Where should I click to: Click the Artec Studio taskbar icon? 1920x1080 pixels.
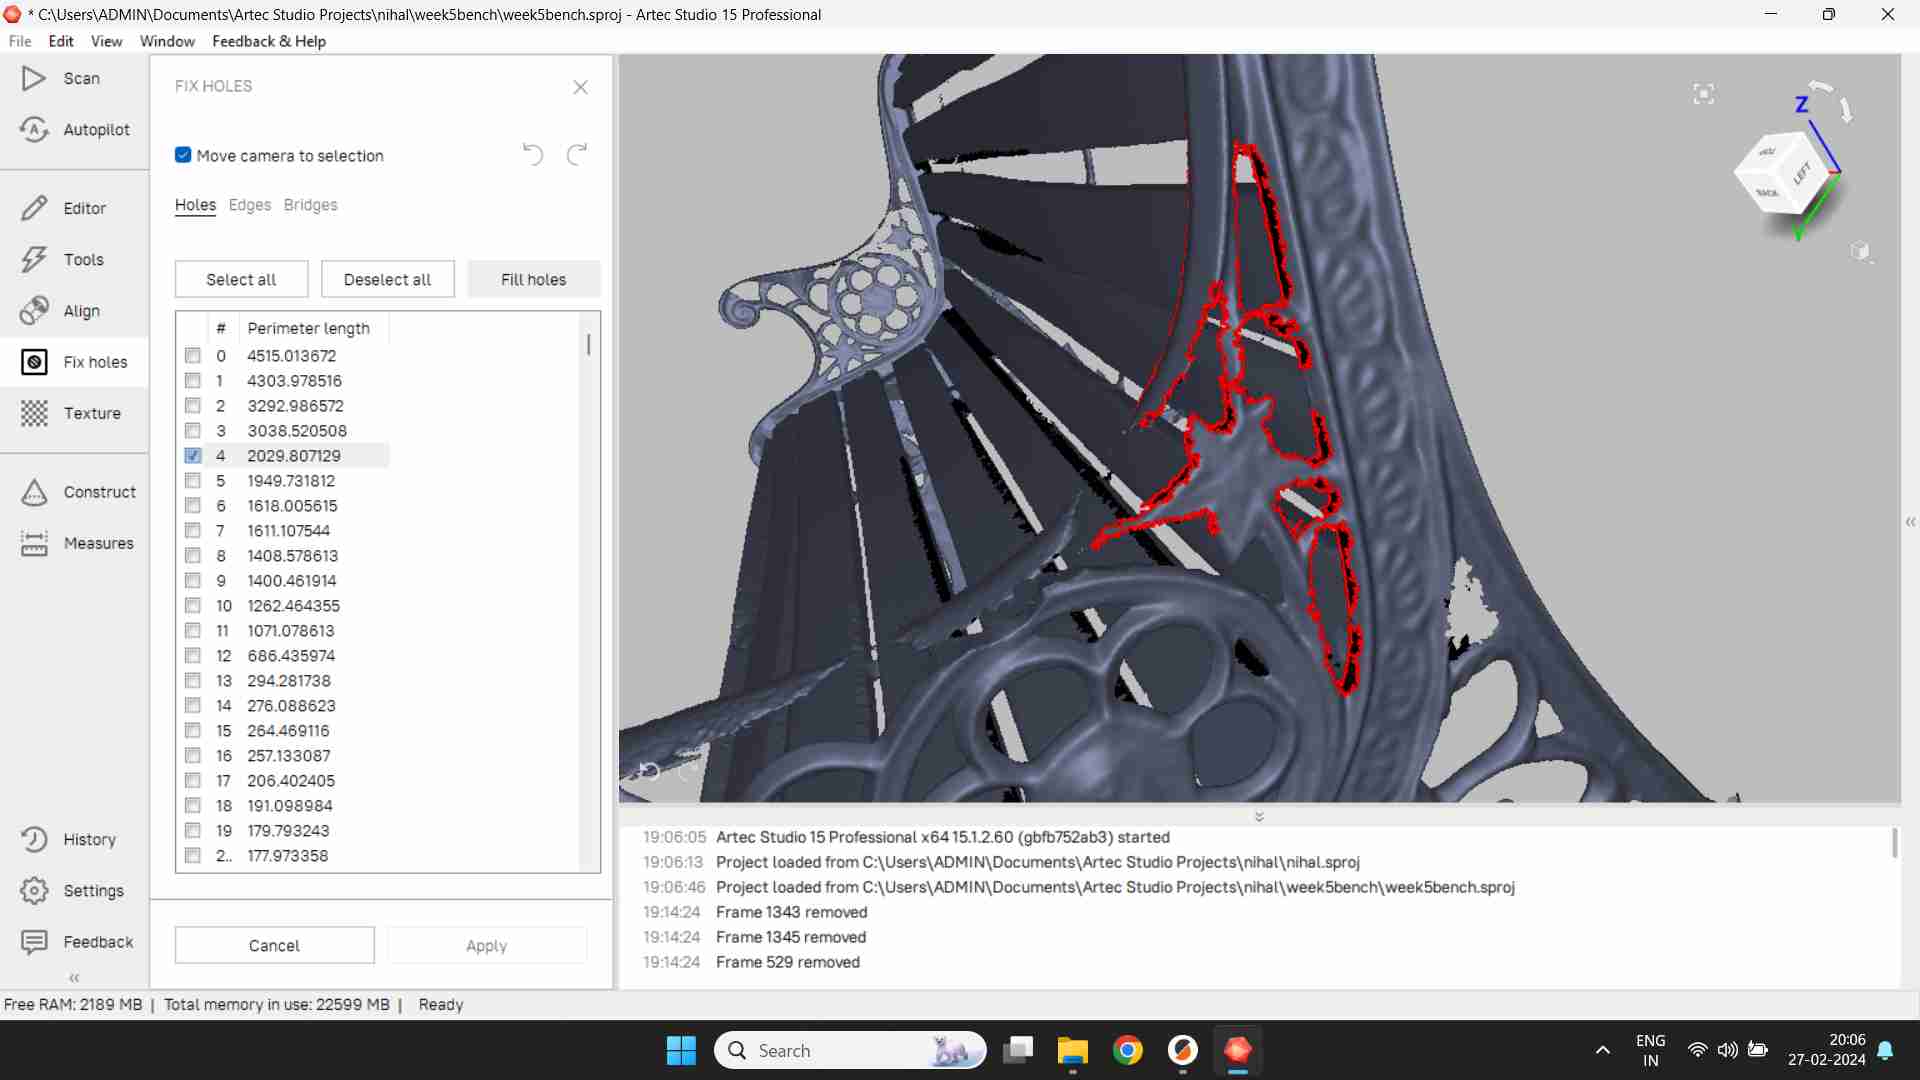coord(1237,1050)
